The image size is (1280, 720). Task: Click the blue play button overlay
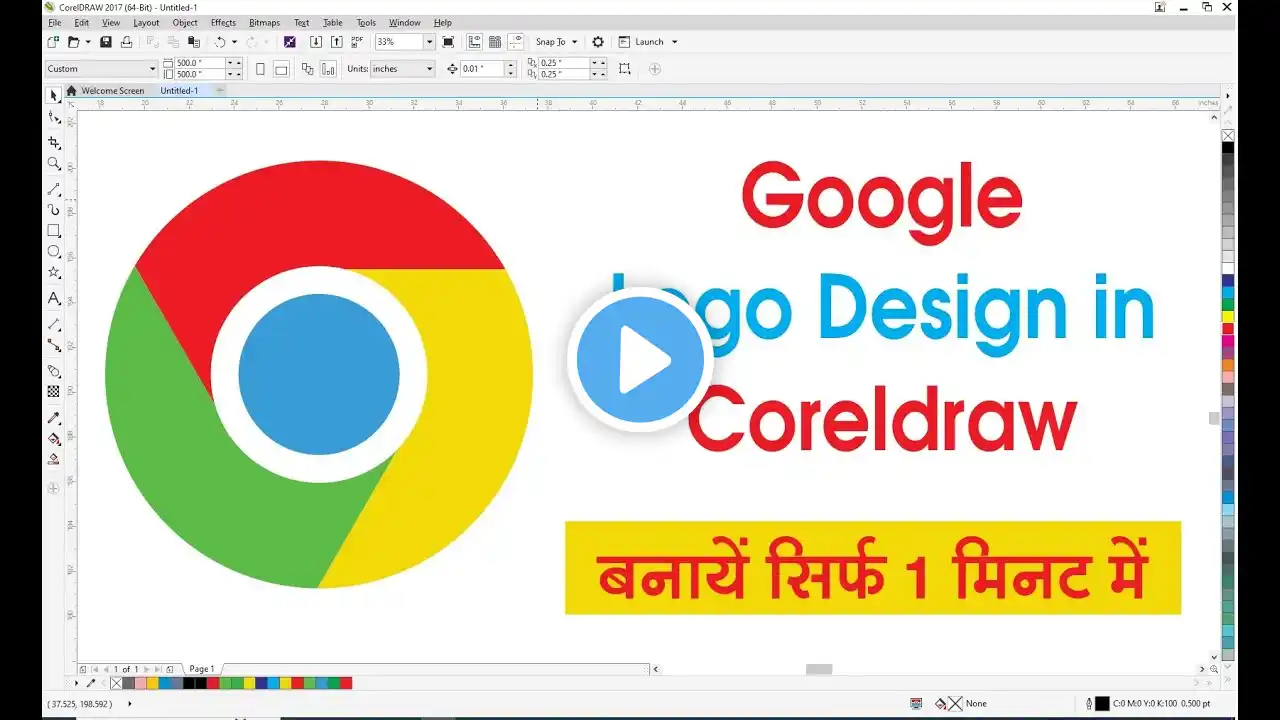pos(640,360)
